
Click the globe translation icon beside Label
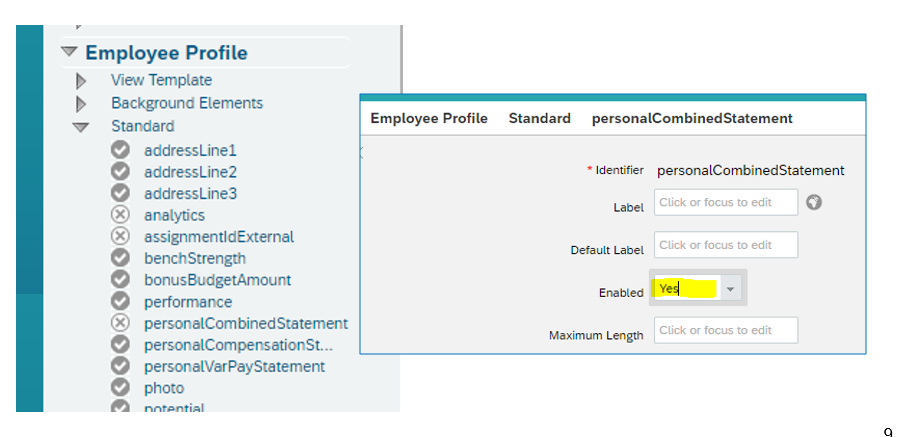813,202
